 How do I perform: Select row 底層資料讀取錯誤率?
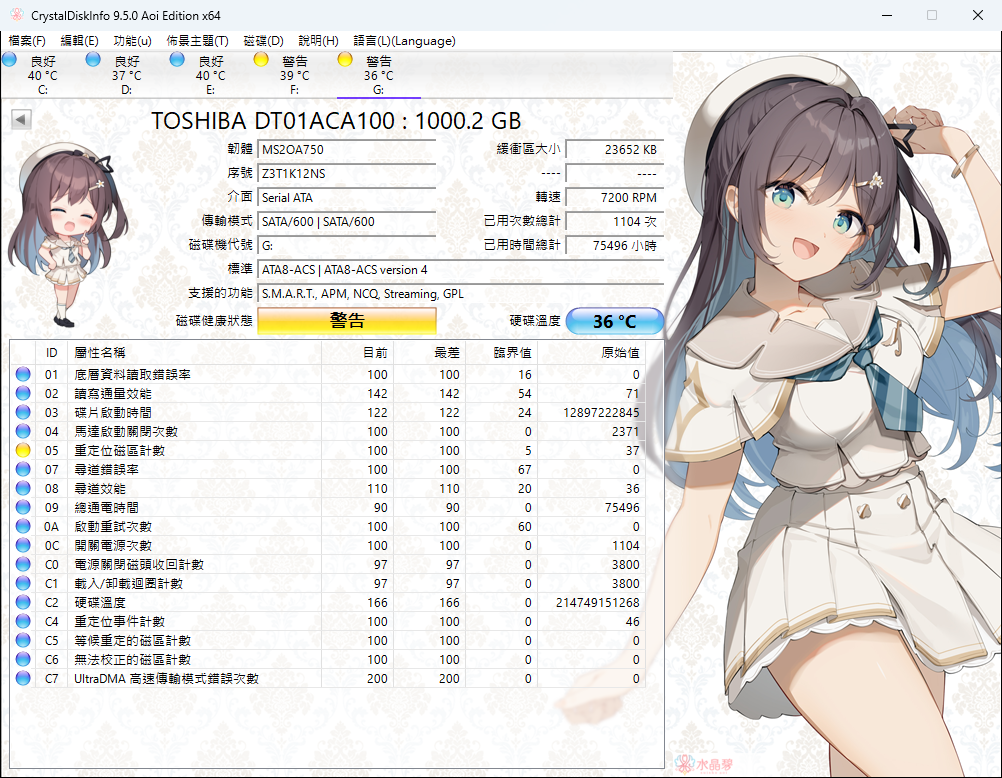tap(327, 374)
